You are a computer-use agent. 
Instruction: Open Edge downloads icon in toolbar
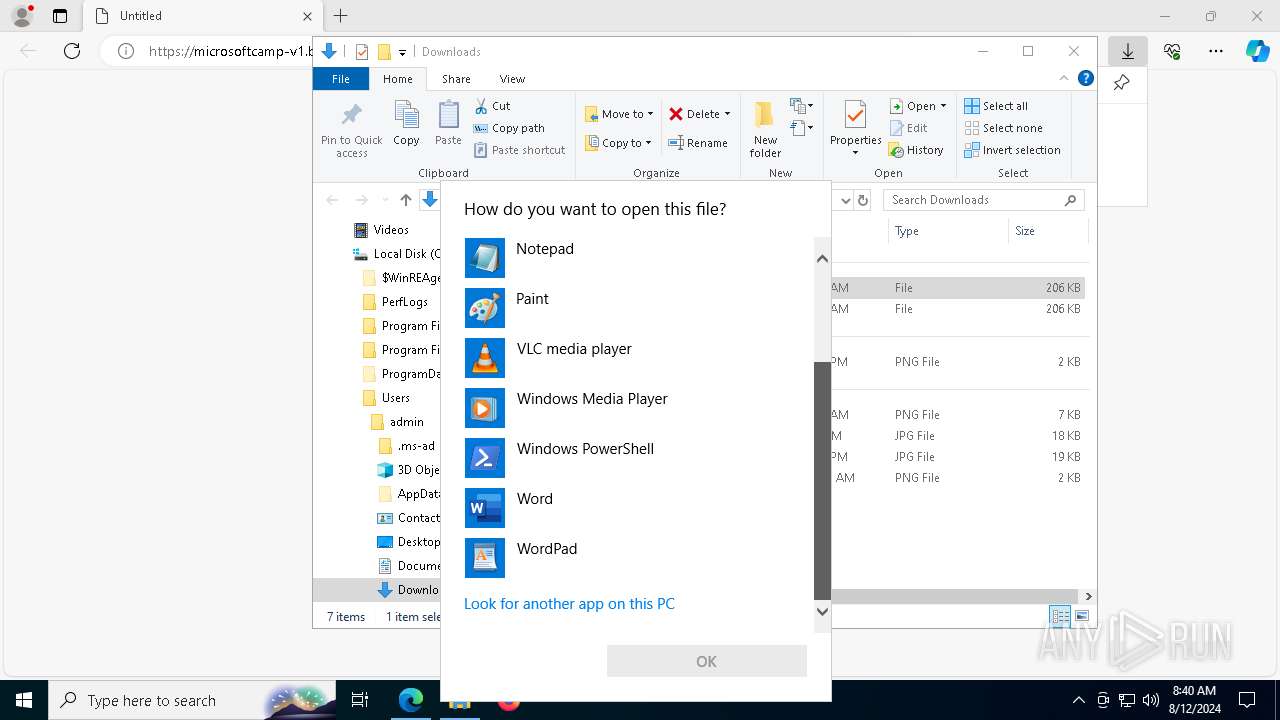point(1127,51)
